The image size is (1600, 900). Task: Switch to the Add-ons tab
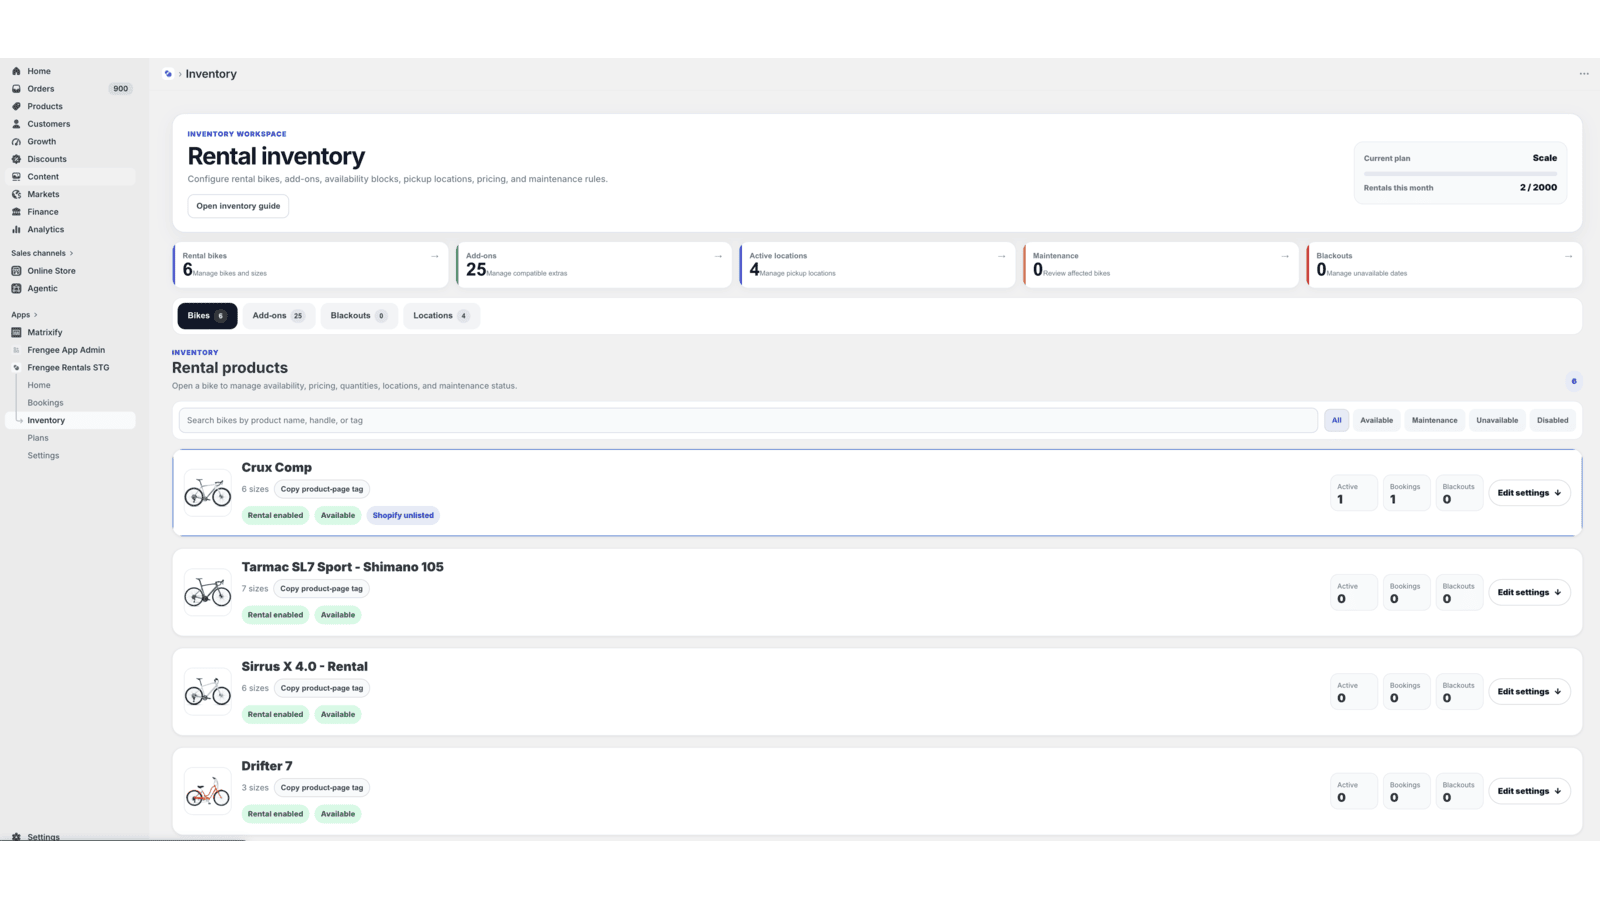(x=278, y=316)
